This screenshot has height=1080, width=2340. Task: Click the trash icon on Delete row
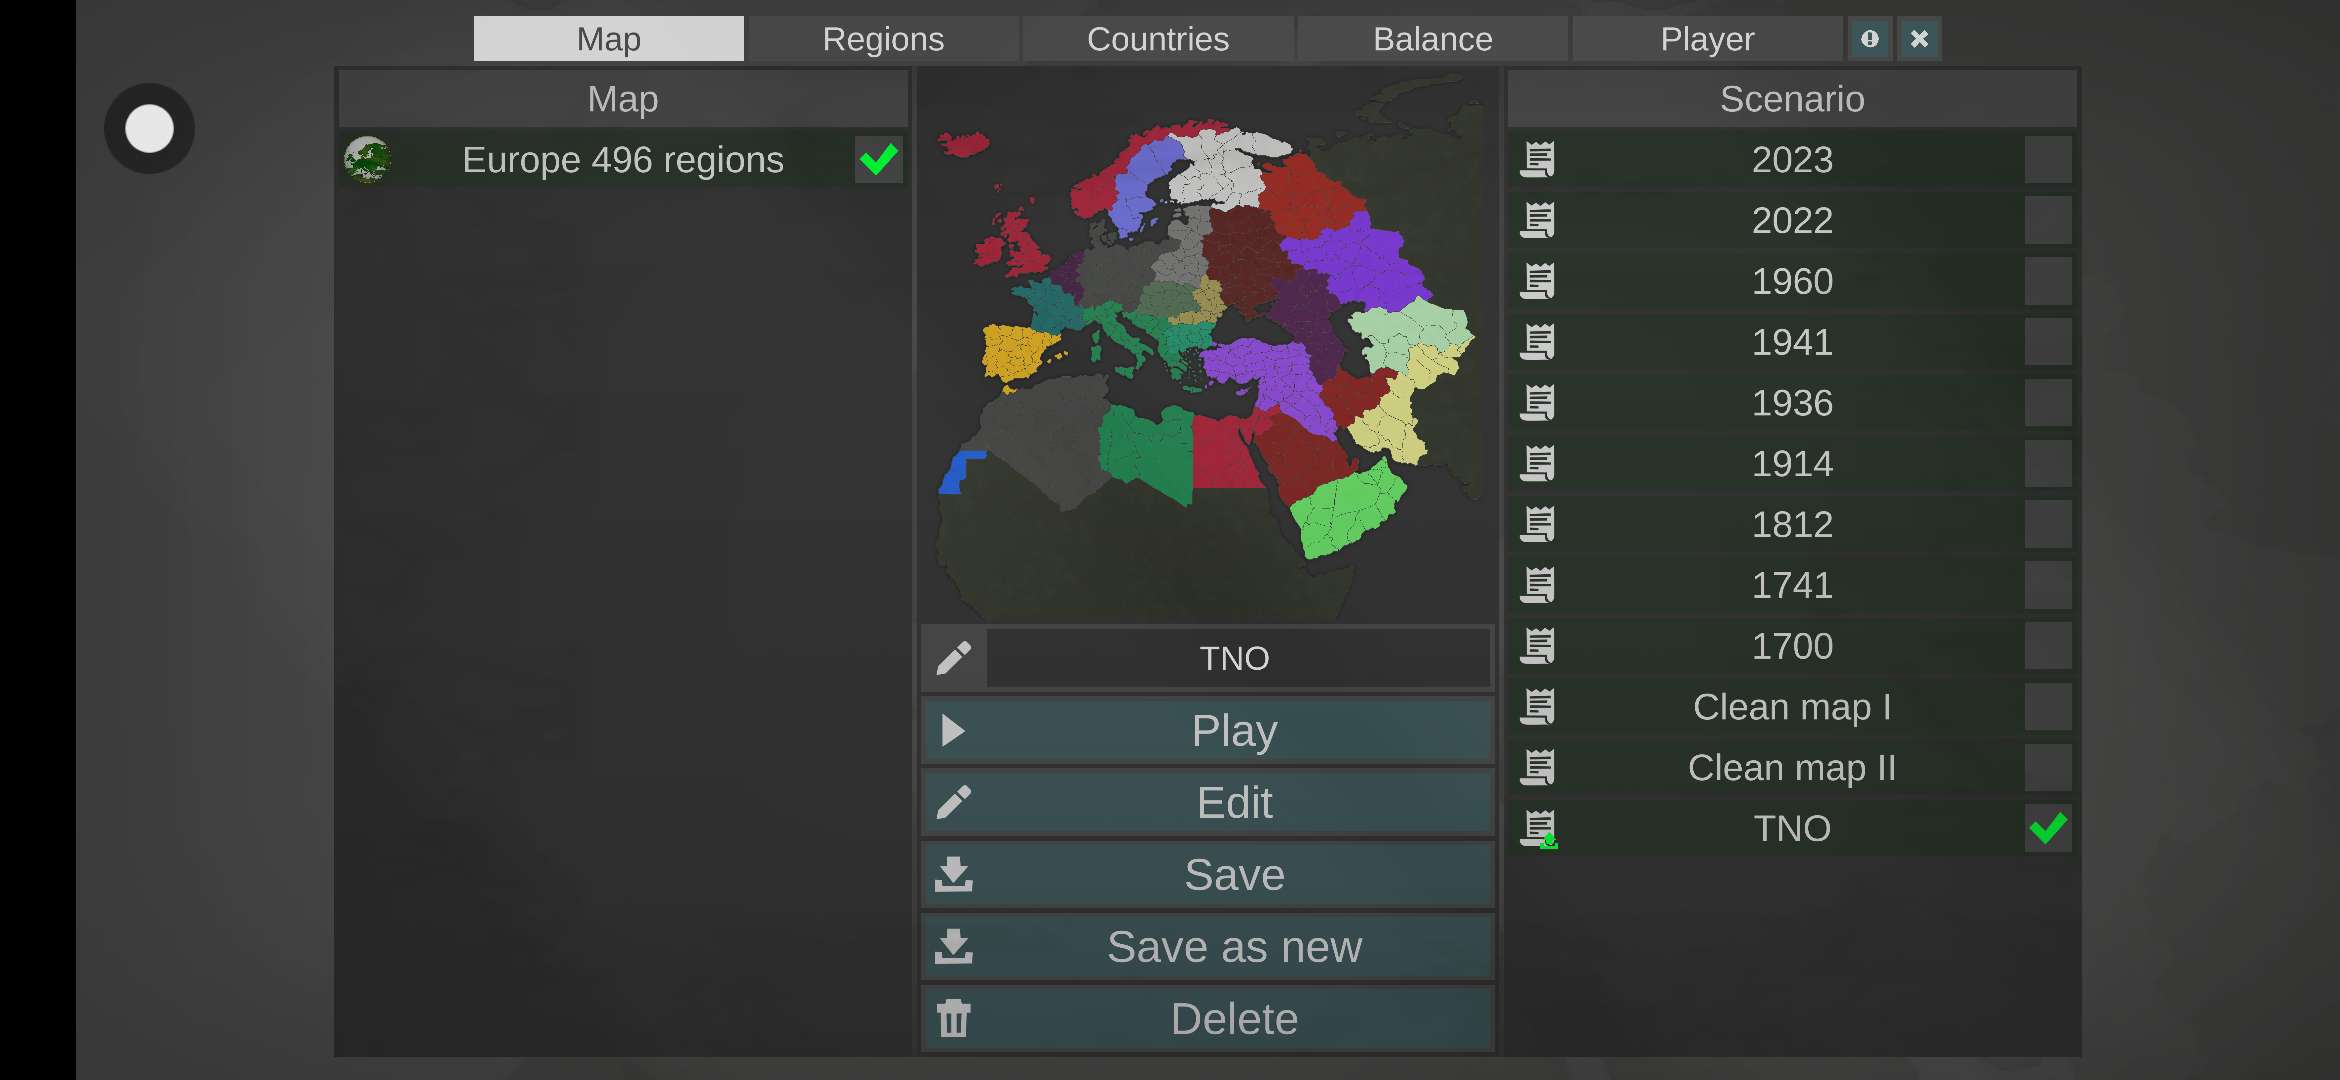point(954,1019)
